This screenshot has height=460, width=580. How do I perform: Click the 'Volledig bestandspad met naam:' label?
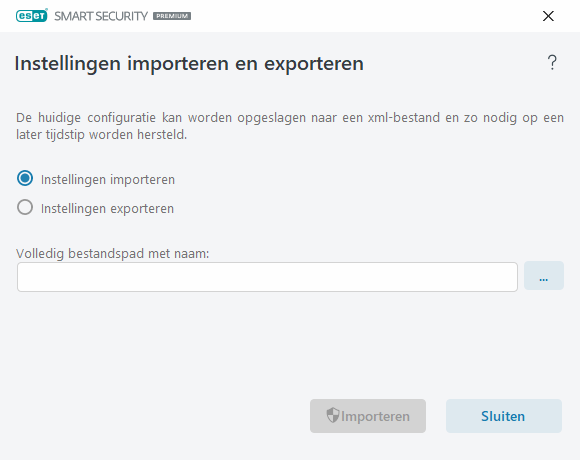pos(112,254)
